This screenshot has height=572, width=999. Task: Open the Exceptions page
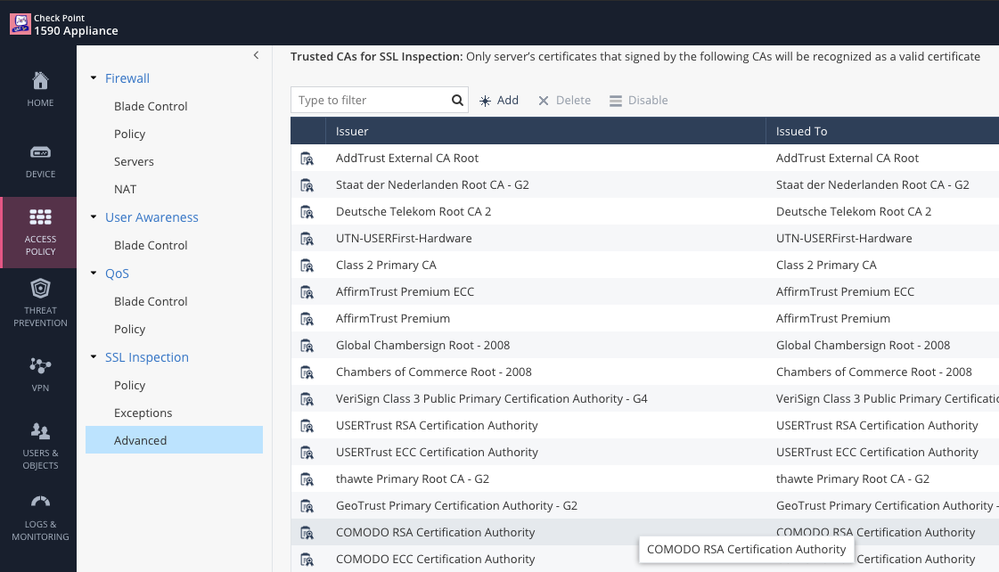[143, 413]
